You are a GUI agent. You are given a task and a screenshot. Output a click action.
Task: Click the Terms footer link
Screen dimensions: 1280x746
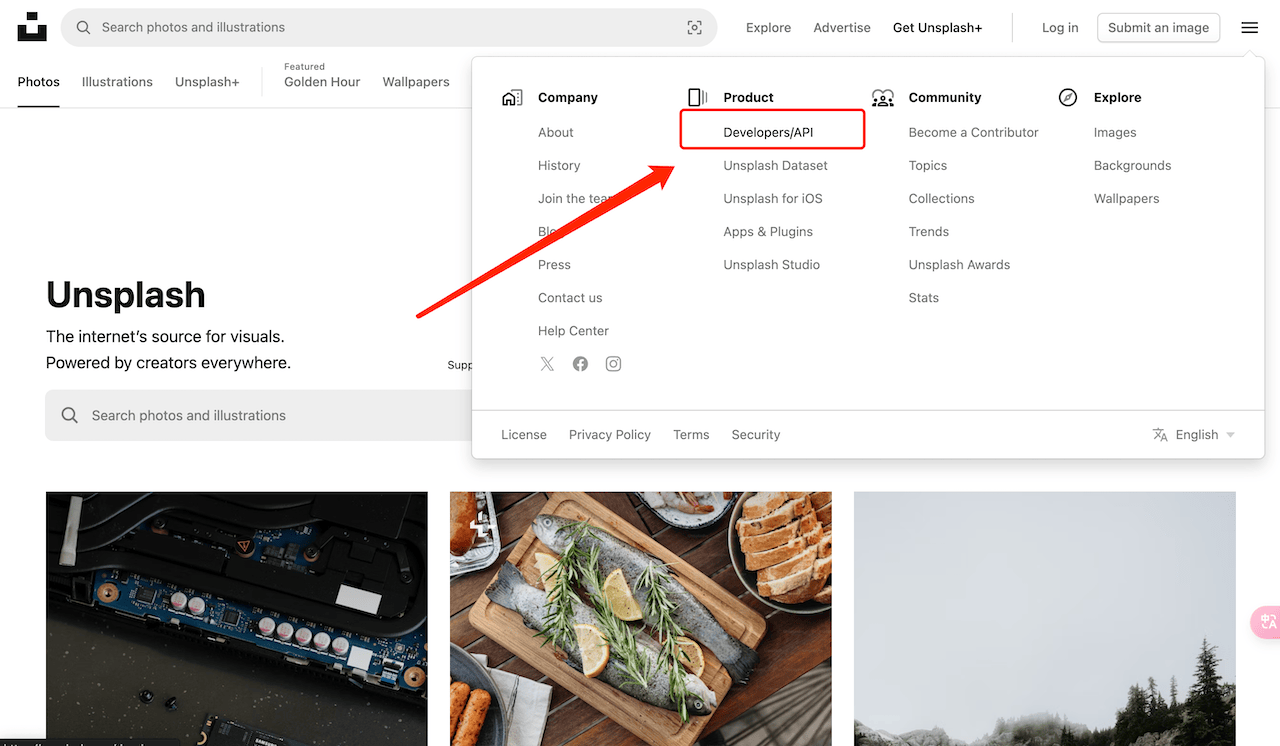(691, 435)
